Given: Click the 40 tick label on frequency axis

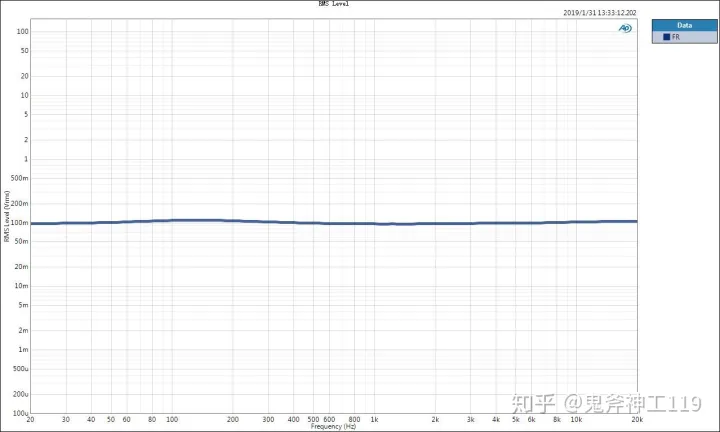Looking at the screenshot, I should point(91,420).
